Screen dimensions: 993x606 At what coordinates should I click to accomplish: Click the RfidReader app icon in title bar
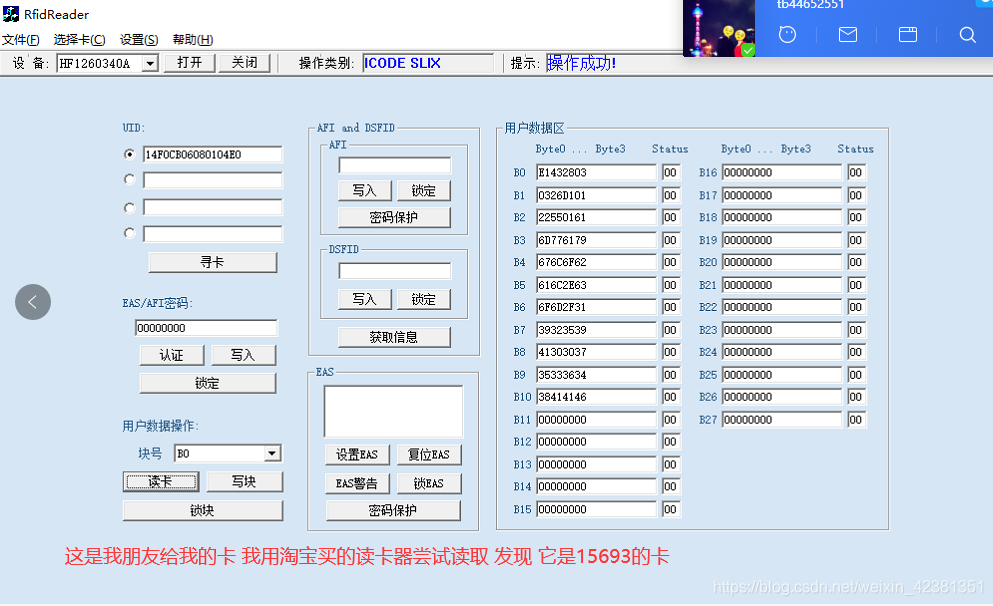point(10,14)
